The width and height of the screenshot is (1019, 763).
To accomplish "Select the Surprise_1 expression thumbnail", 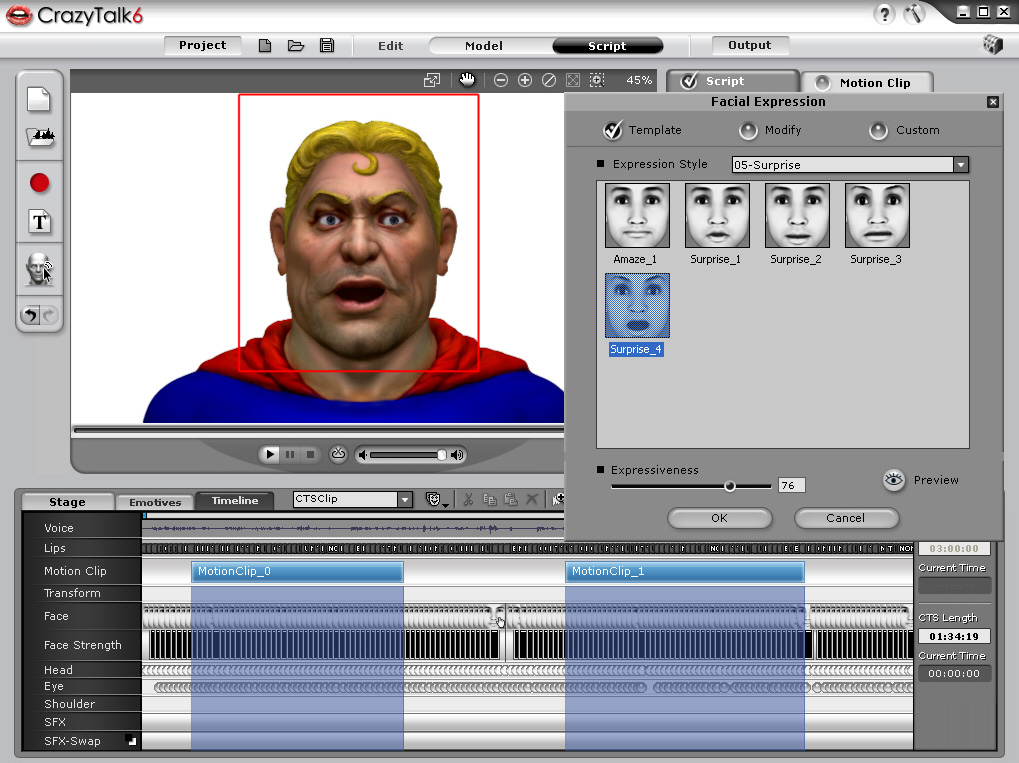I will pyautogui.click(x=717, y=215).
